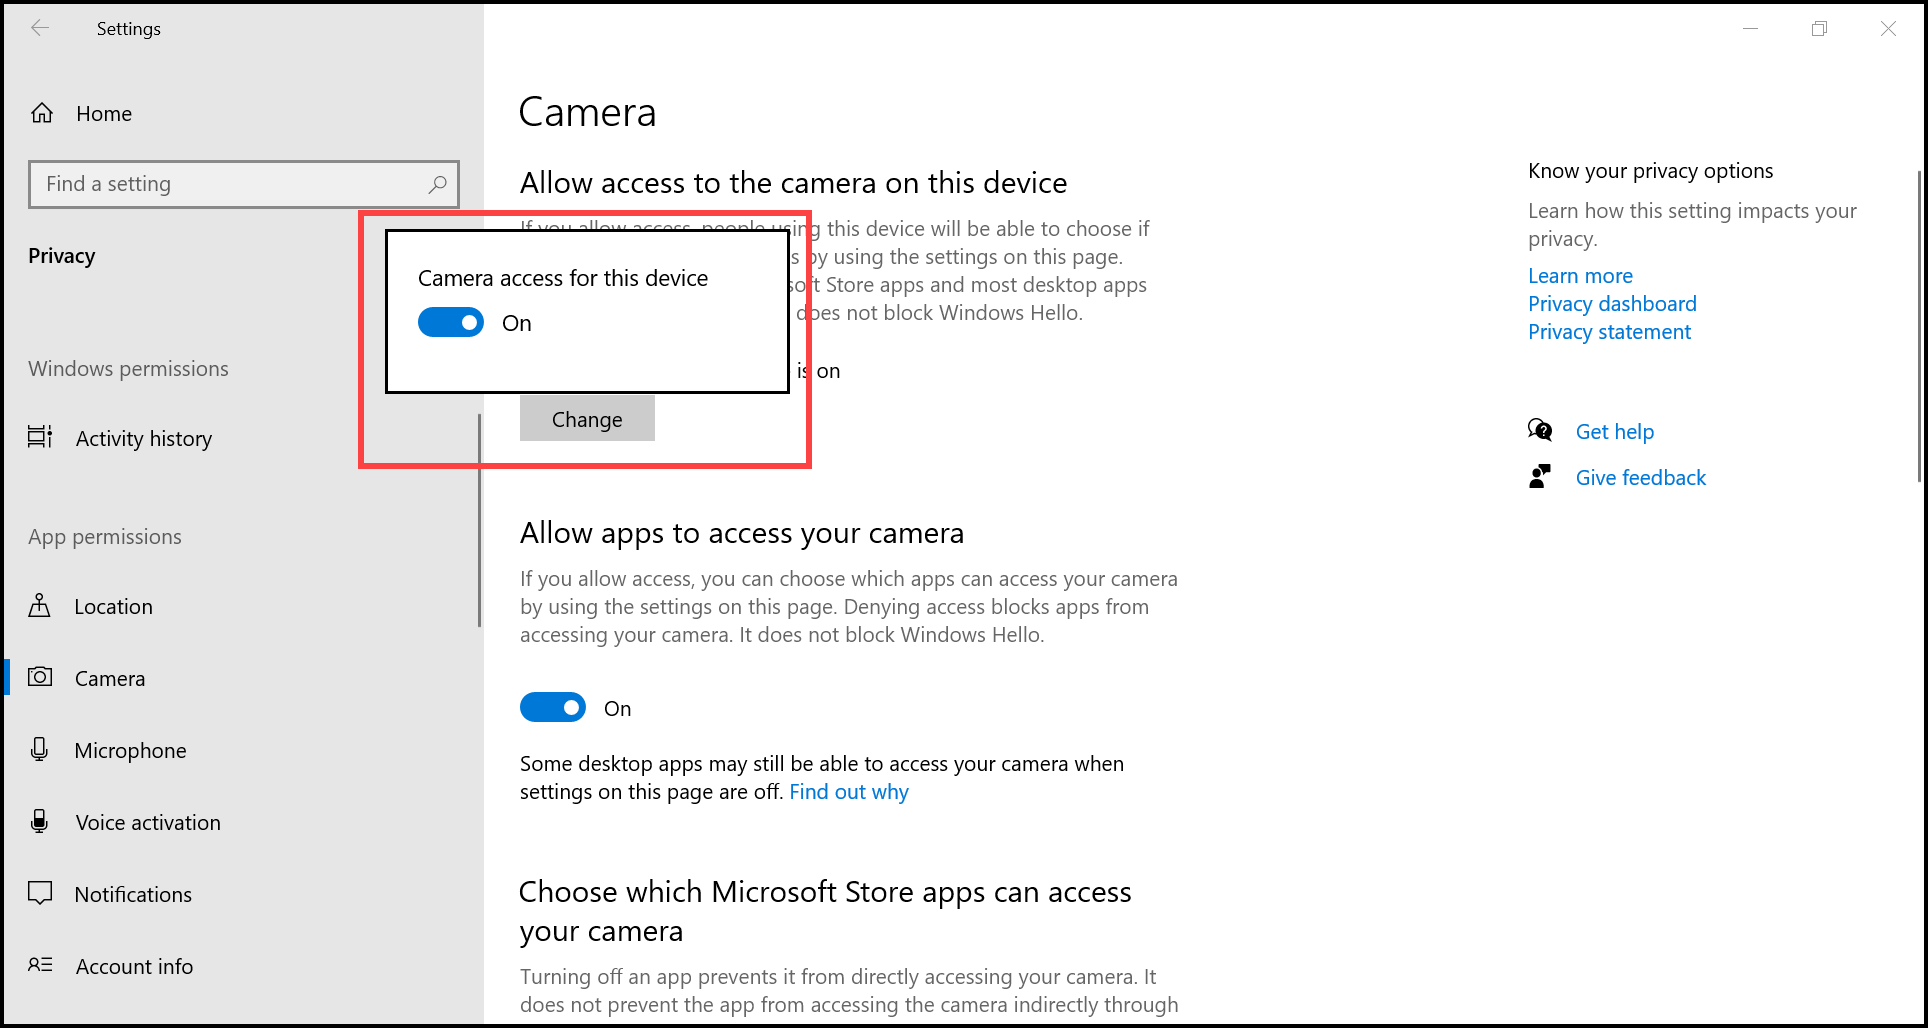Screen dimensions: 1928x1028
Task: Open Account info permissions
Action: [x=134, y=966]
